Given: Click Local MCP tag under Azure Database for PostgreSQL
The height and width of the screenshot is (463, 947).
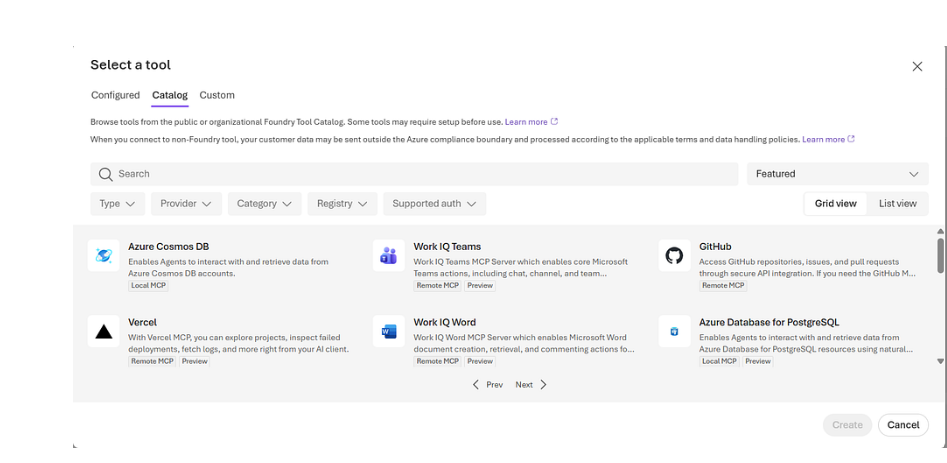Looking at the screenshot, I should coord(719,361).
